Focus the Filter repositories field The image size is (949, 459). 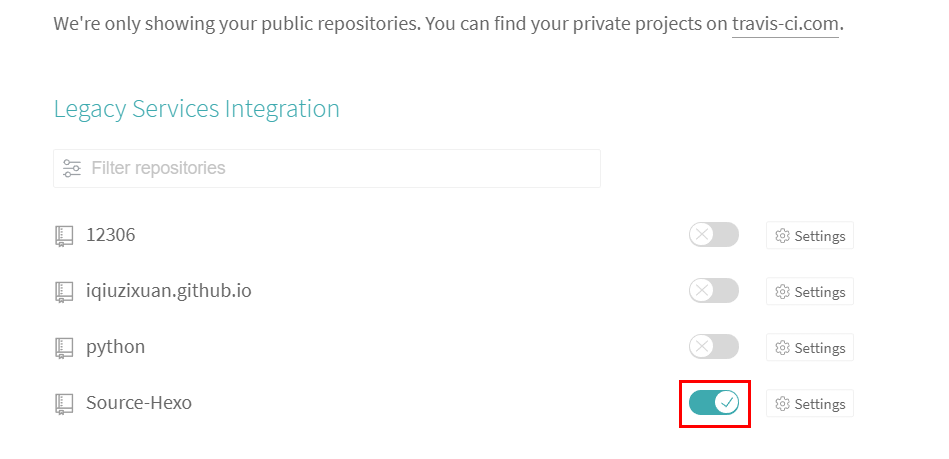point(340,168)
